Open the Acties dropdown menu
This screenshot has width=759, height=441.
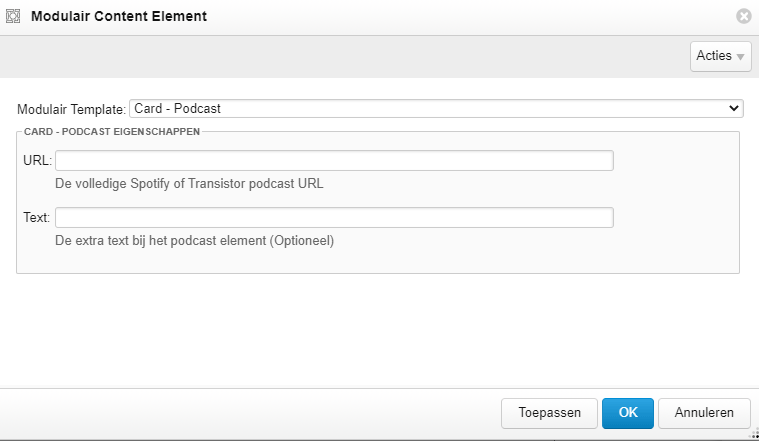coord(720,56)
